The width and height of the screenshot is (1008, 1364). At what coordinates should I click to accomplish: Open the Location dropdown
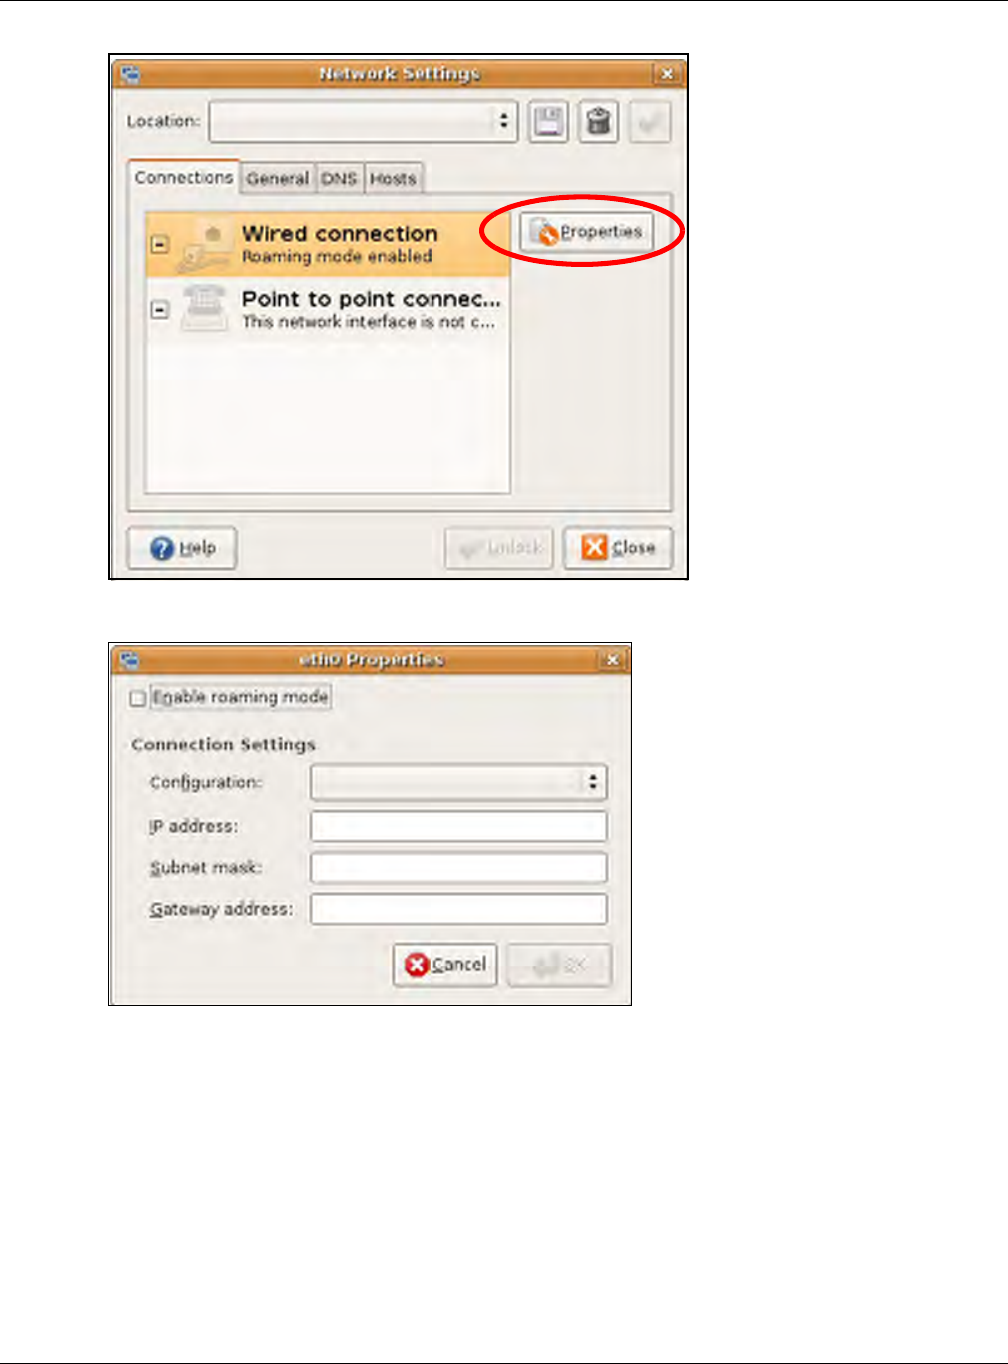(x=363, y=122)
